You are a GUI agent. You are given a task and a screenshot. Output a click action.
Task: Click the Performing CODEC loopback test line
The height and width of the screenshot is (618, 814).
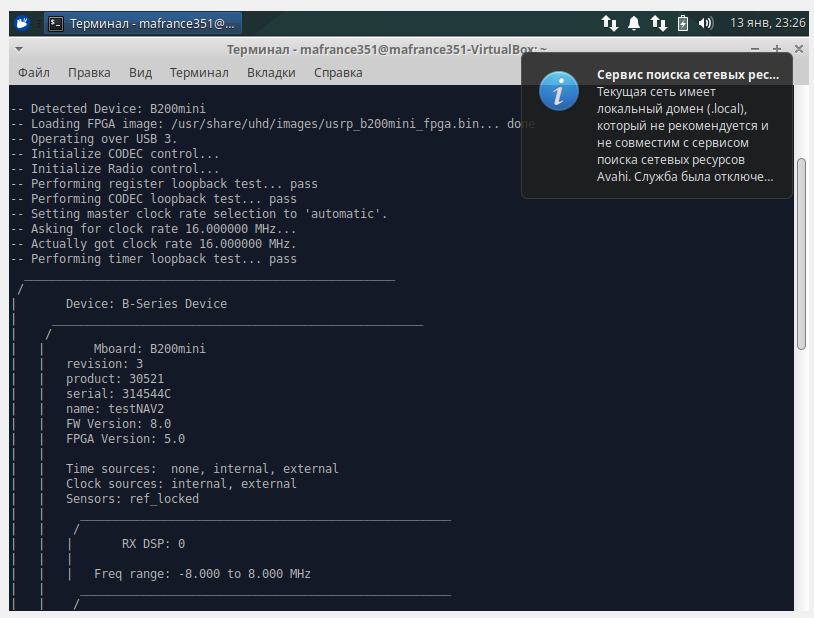(x=154, y=199)
